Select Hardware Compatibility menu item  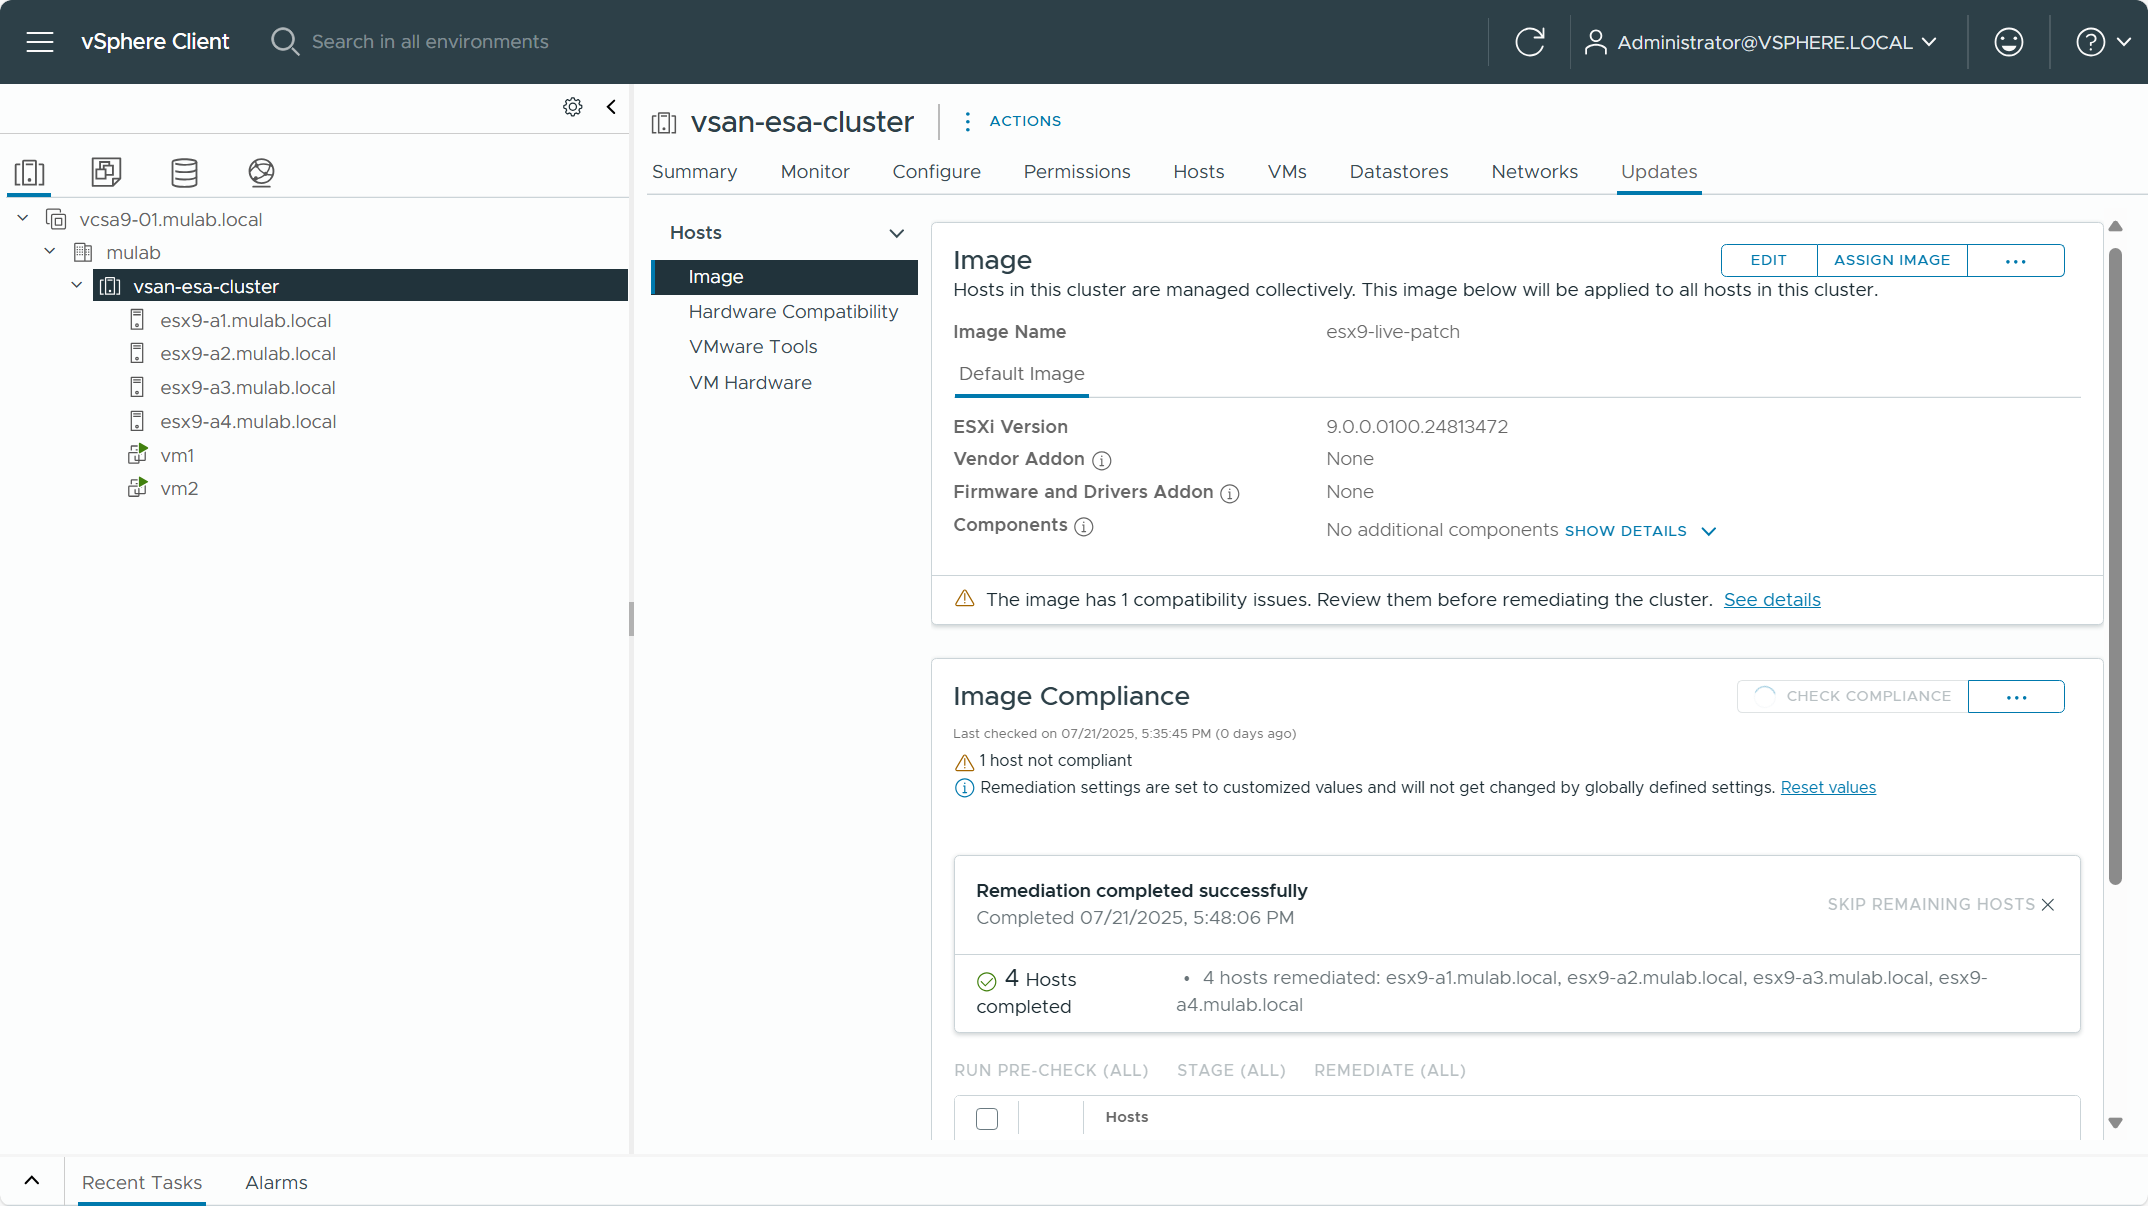793,312
